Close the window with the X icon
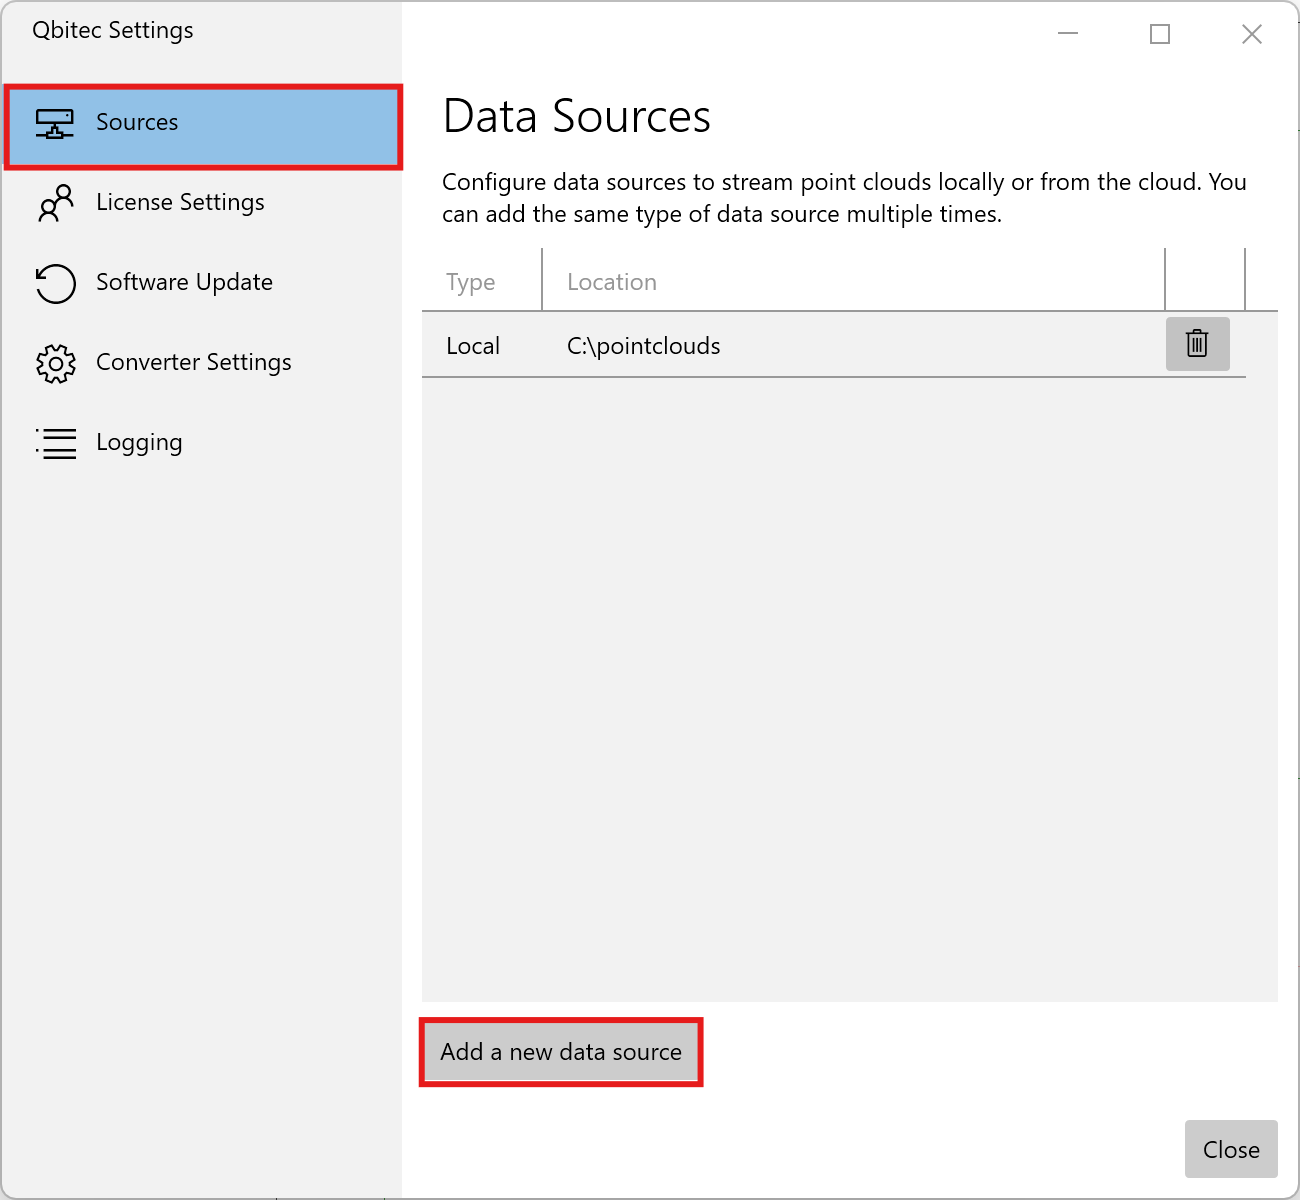The width and height of the screenshot is (1300, 1200). click(x=1251, y=34)
